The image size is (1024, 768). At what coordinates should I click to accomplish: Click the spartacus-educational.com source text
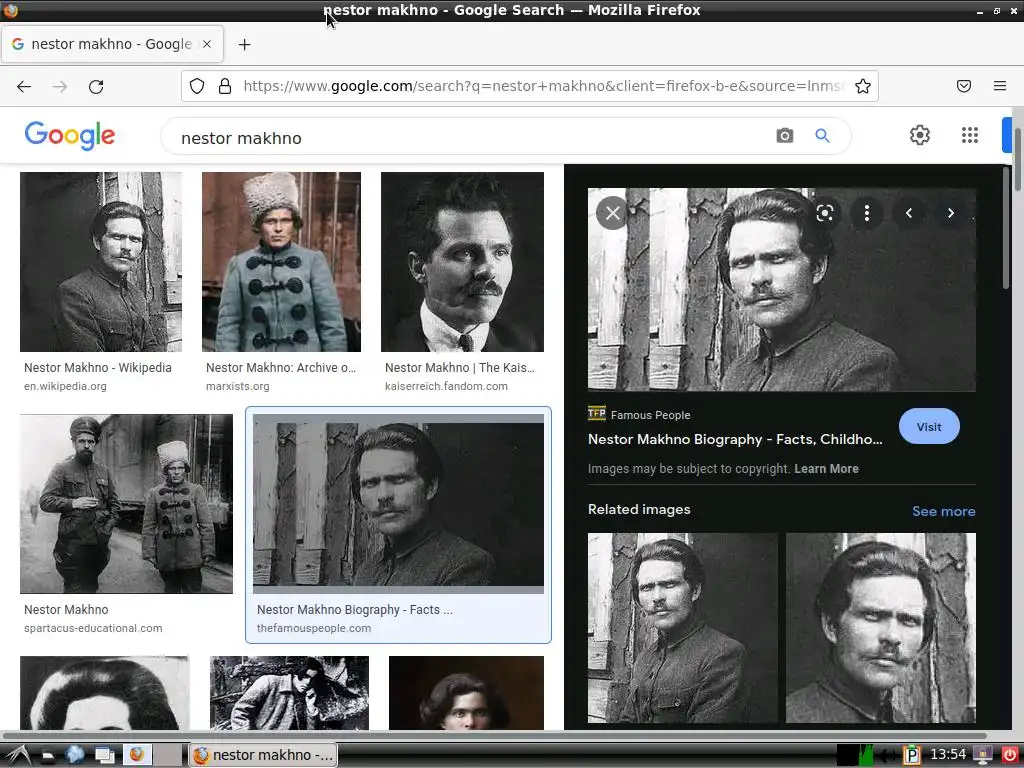(x=93, y=628)
